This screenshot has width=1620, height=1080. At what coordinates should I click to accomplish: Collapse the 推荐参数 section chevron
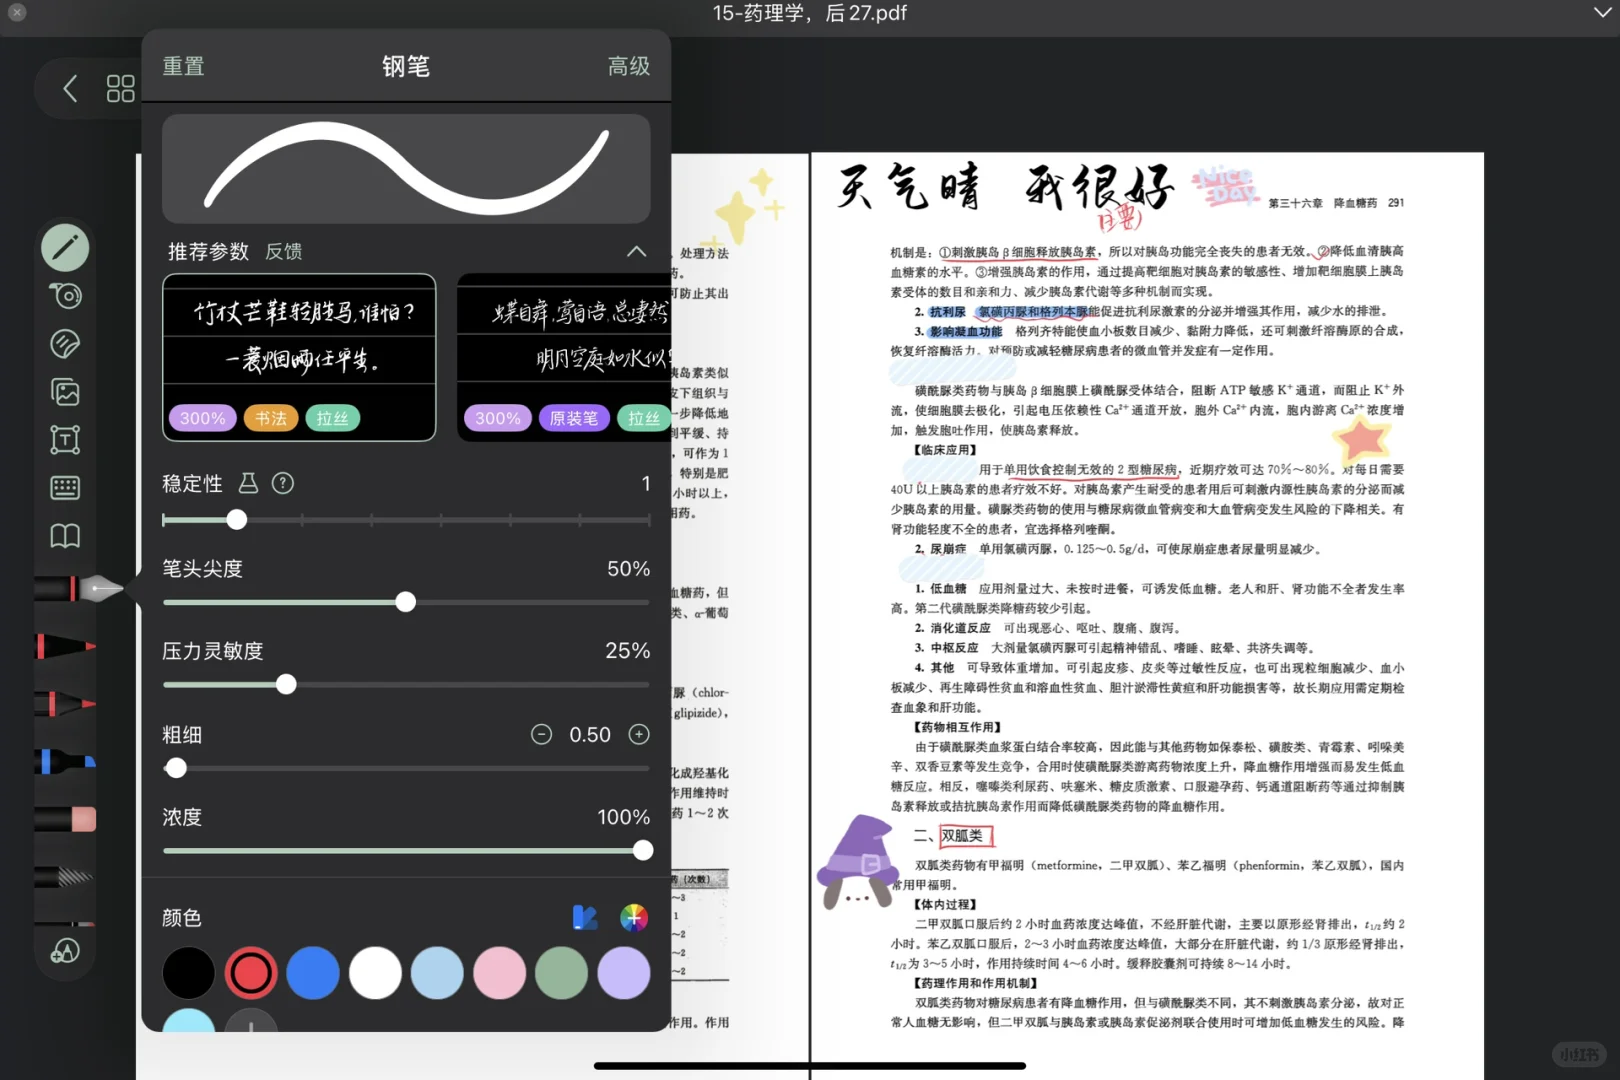tap(636, 251)
